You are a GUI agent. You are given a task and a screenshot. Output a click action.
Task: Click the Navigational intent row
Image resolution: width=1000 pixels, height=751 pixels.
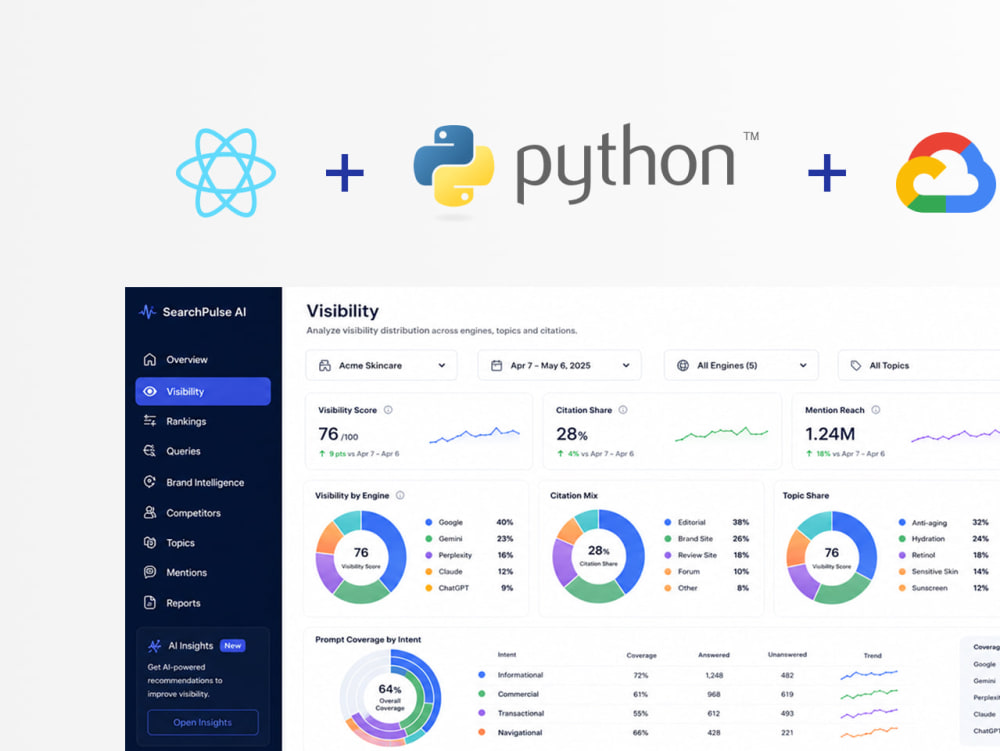click(x=689, y=733)
